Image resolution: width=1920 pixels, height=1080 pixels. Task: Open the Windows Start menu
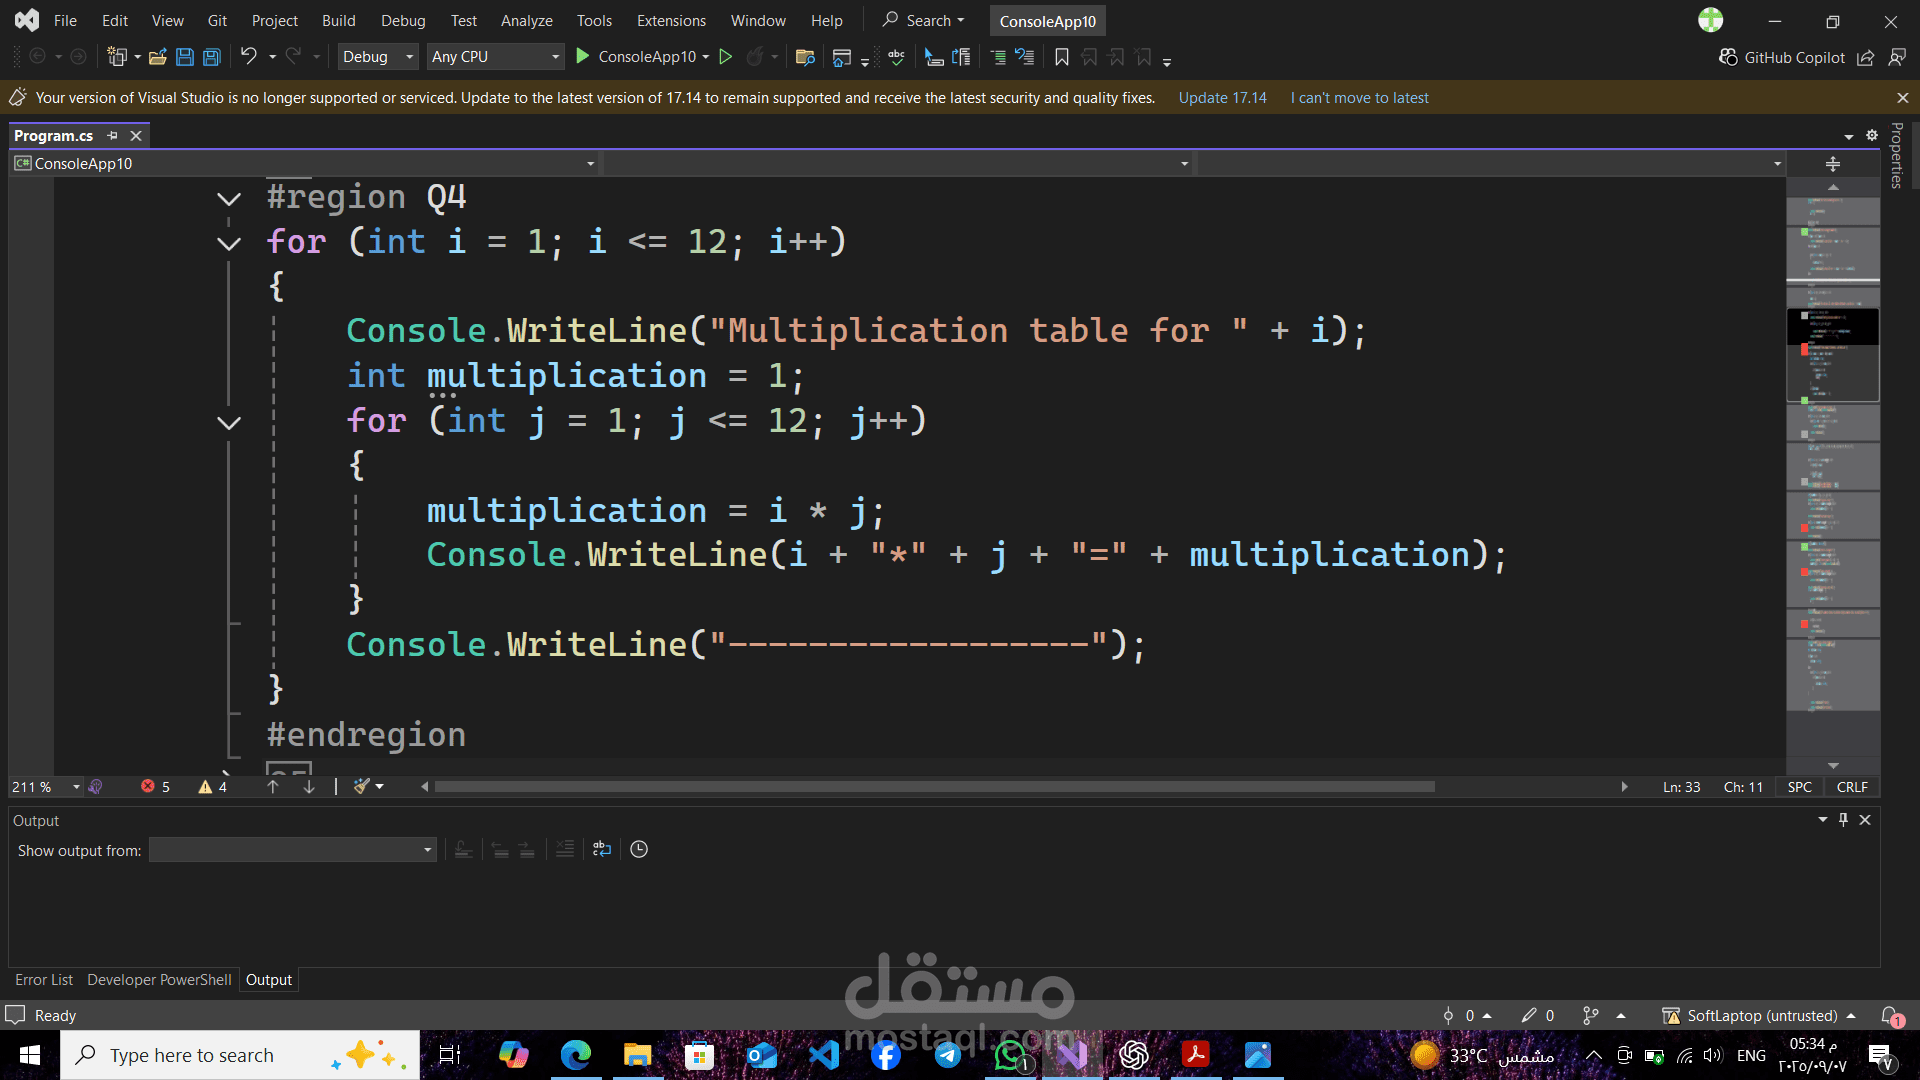coord(30,1055)
